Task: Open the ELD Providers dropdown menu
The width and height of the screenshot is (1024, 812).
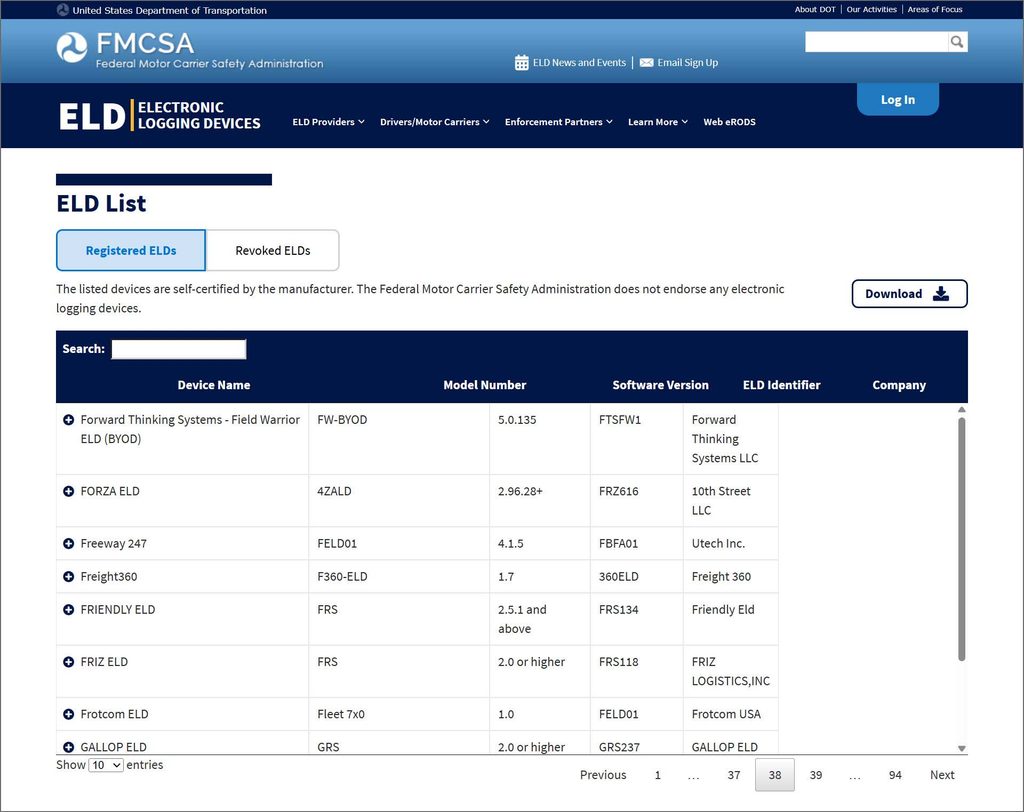Action: [328, 122]
